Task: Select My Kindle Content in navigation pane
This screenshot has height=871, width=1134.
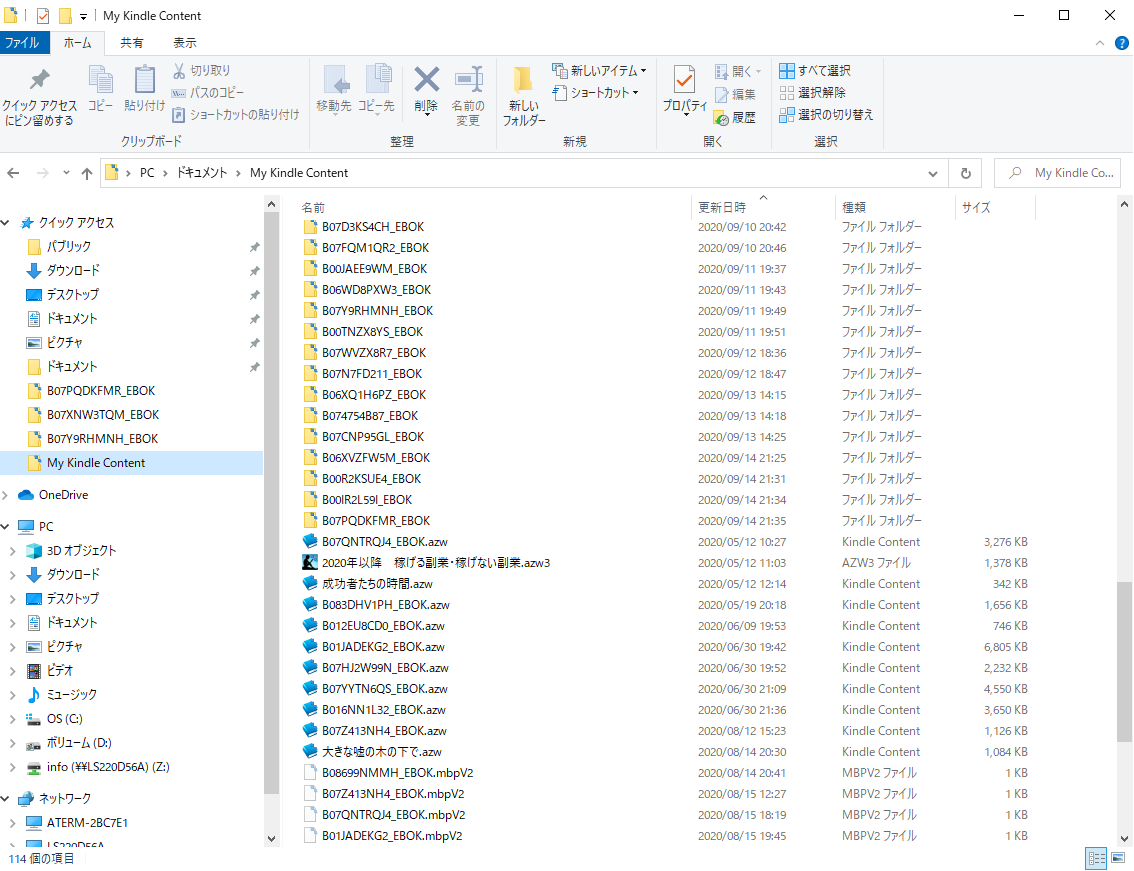Action: click(132, 463)
